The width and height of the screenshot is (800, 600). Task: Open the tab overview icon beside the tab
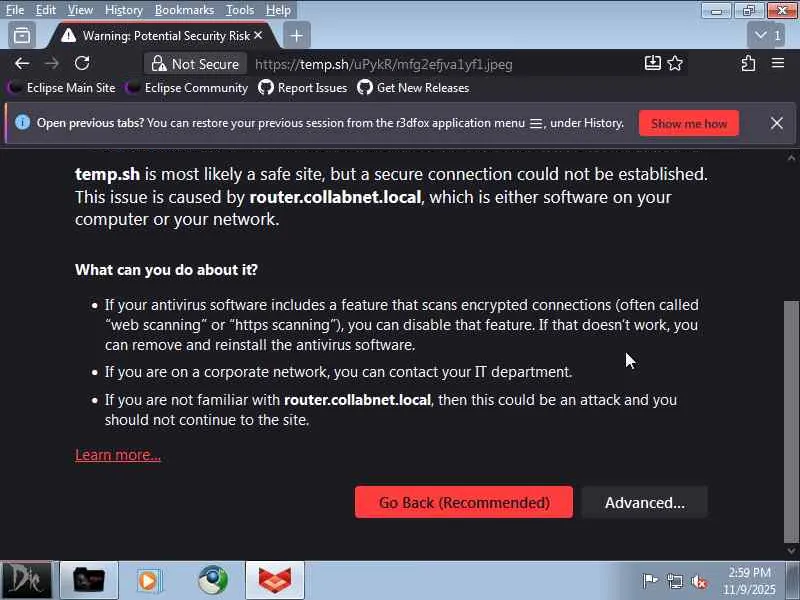pos(22,36)
